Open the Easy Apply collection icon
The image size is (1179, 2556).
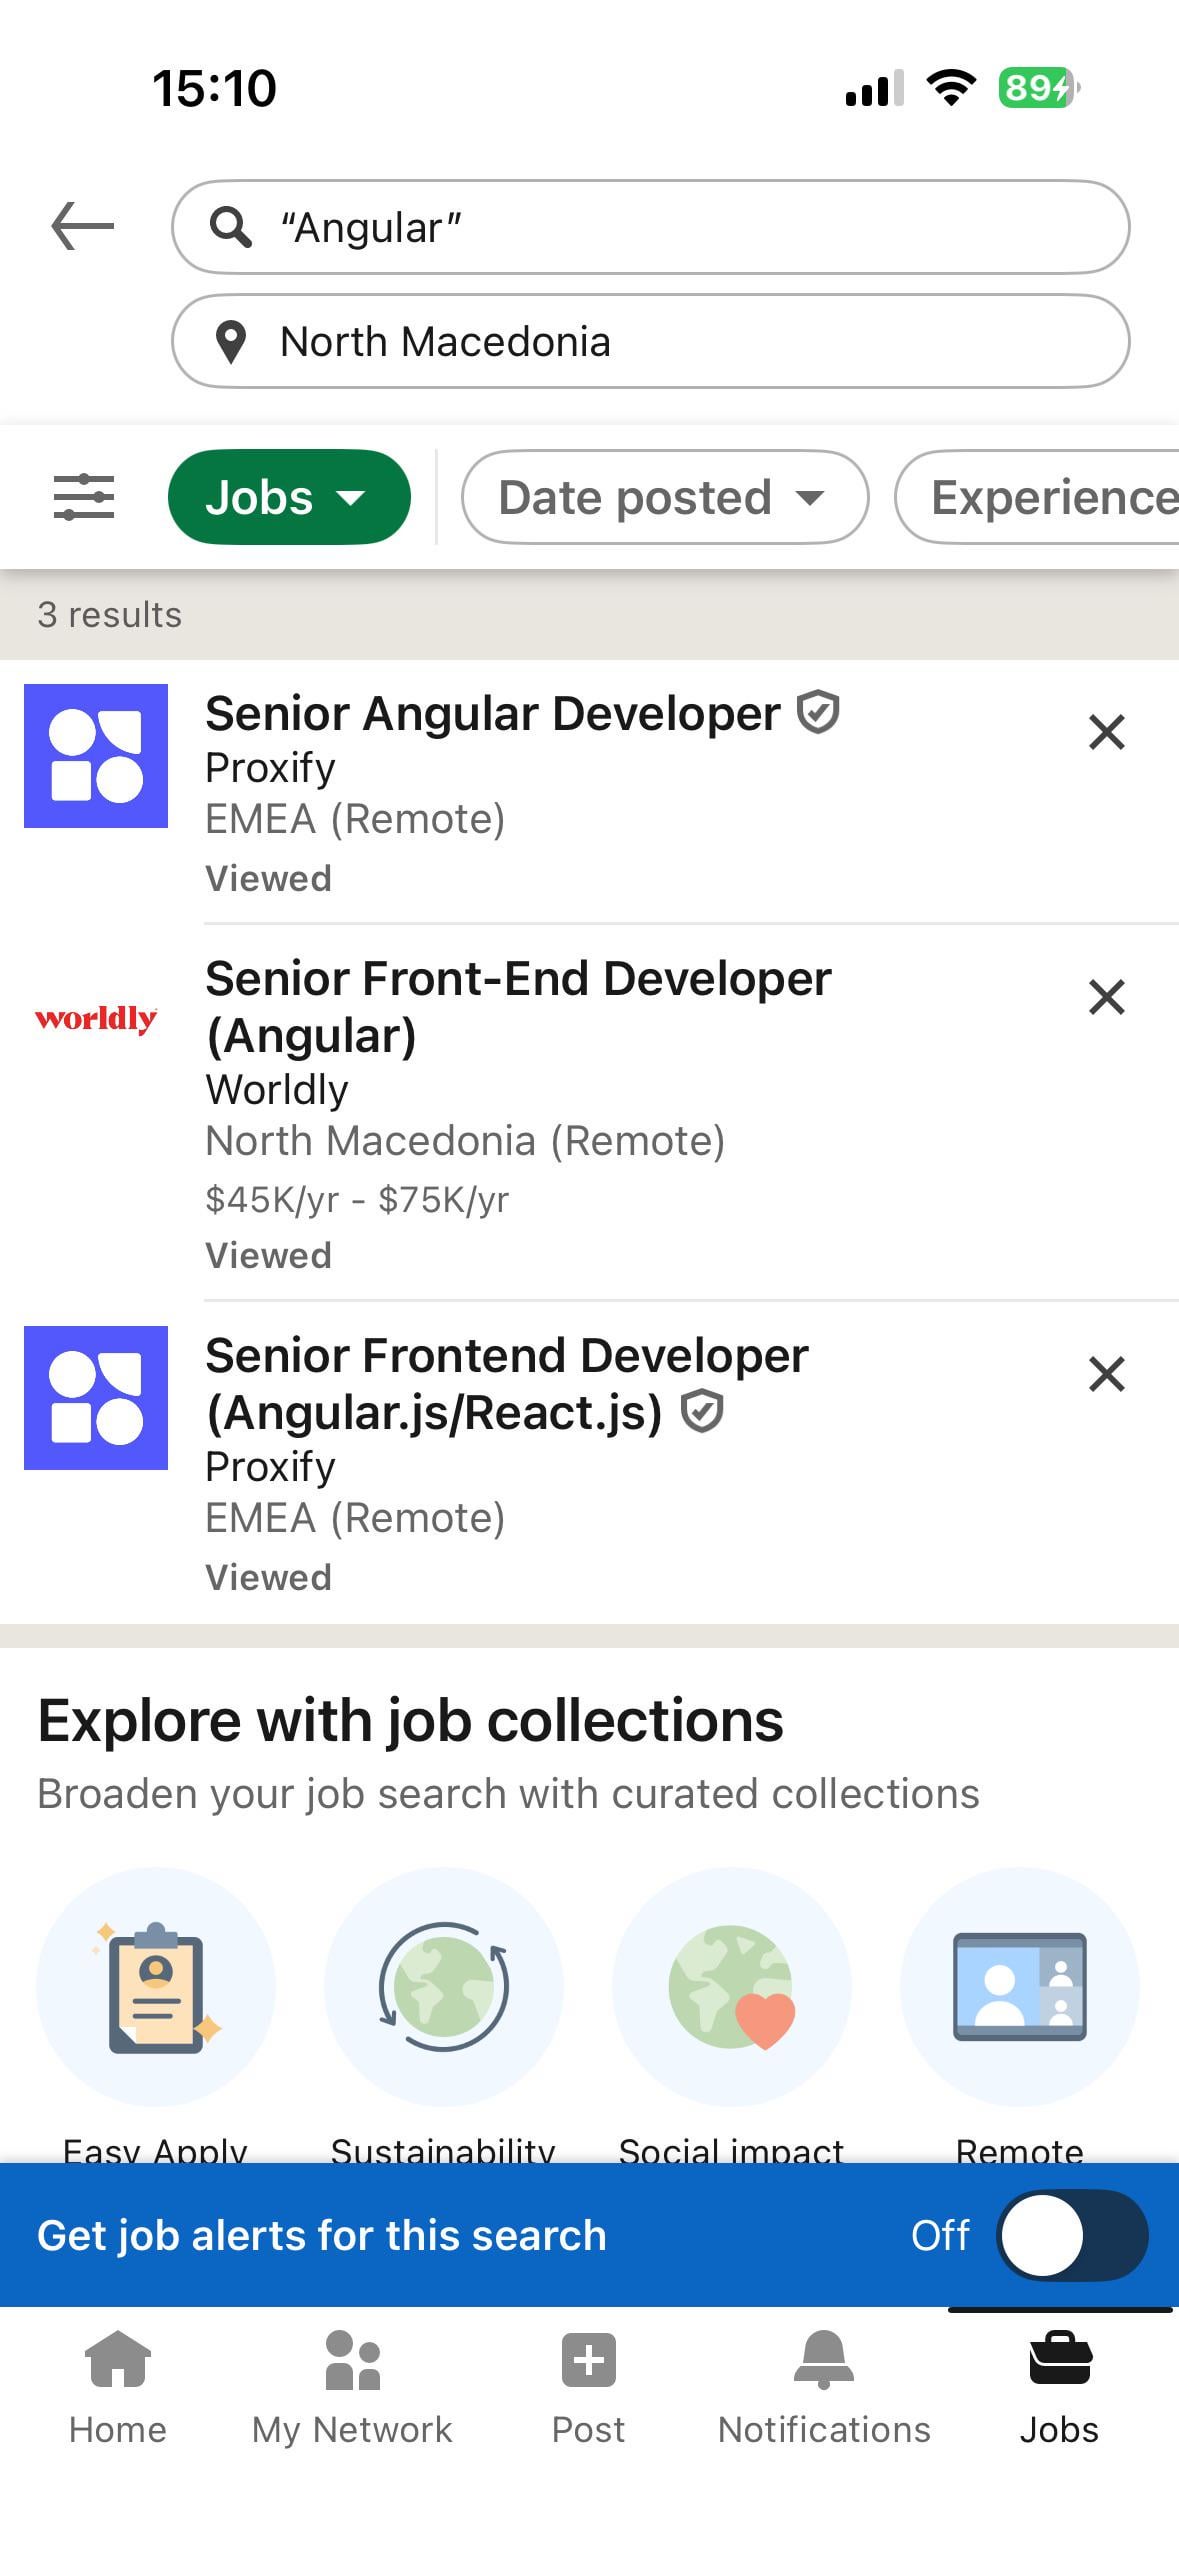click(x=156, y=1986)
